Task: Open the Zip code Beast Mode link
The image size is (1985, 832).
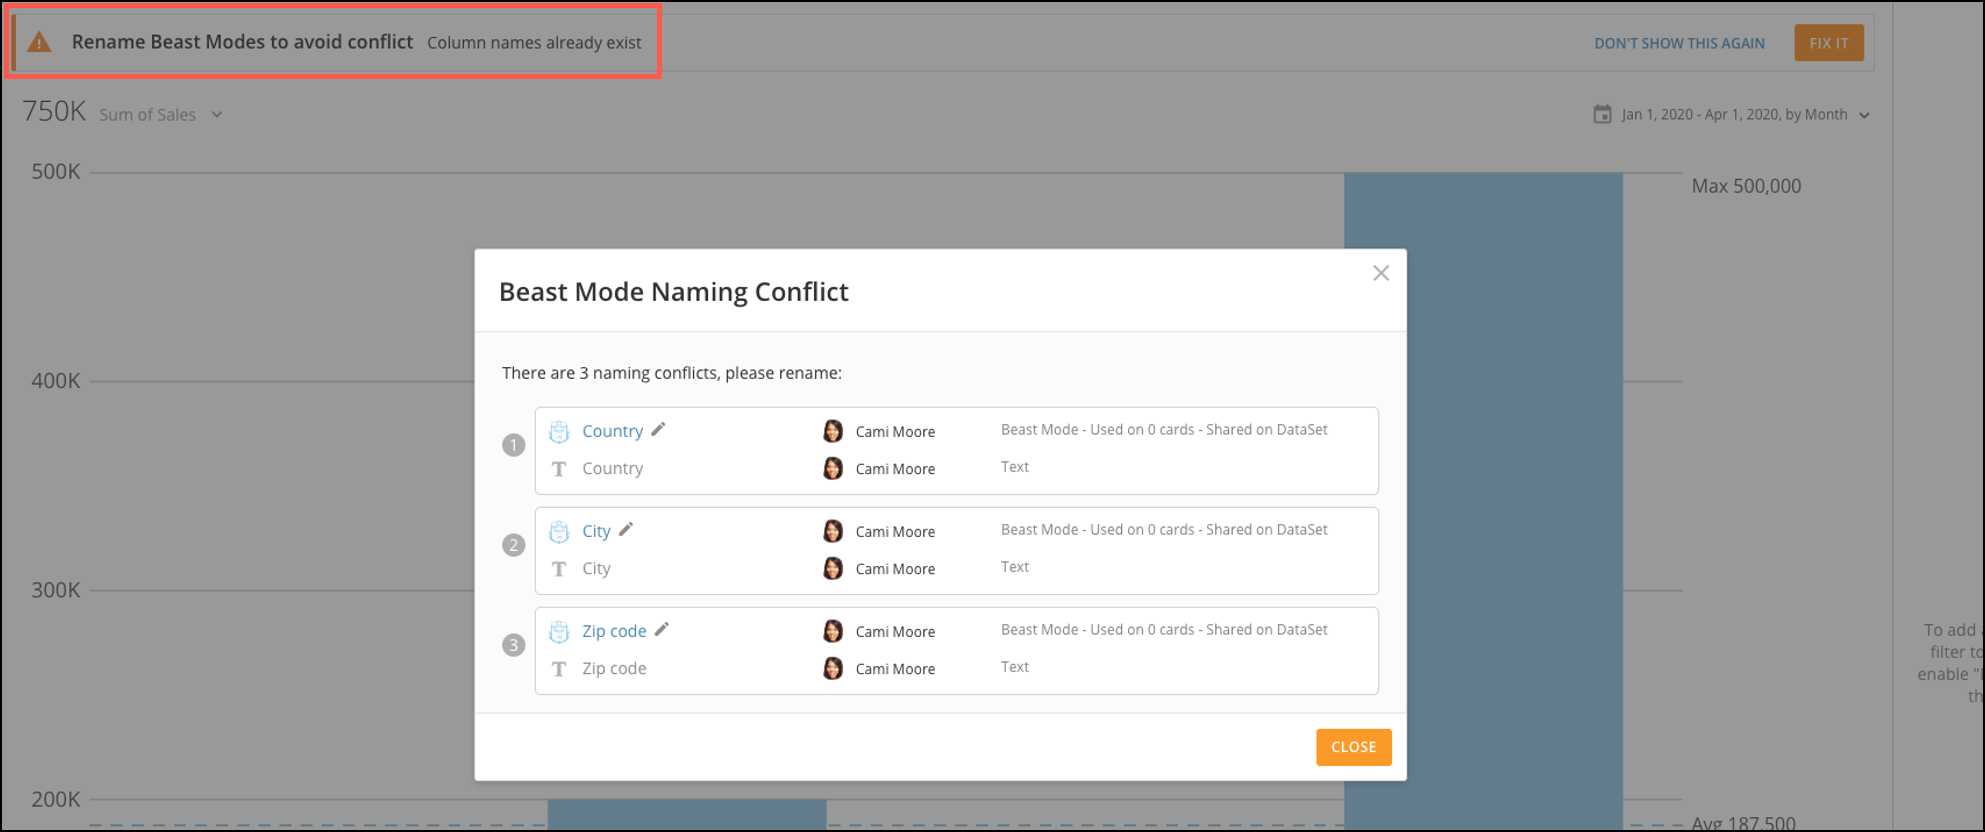Action: point(614,631)
